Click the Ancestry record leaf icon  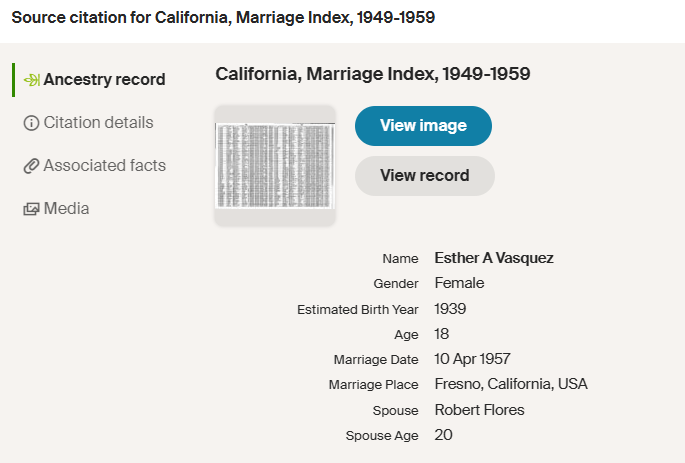pyautogui.click(x=32, y=80)
